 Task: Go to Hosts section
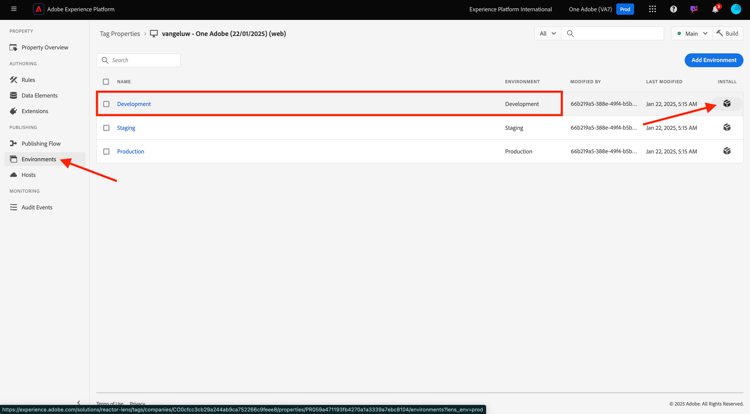tap(29, 175)
